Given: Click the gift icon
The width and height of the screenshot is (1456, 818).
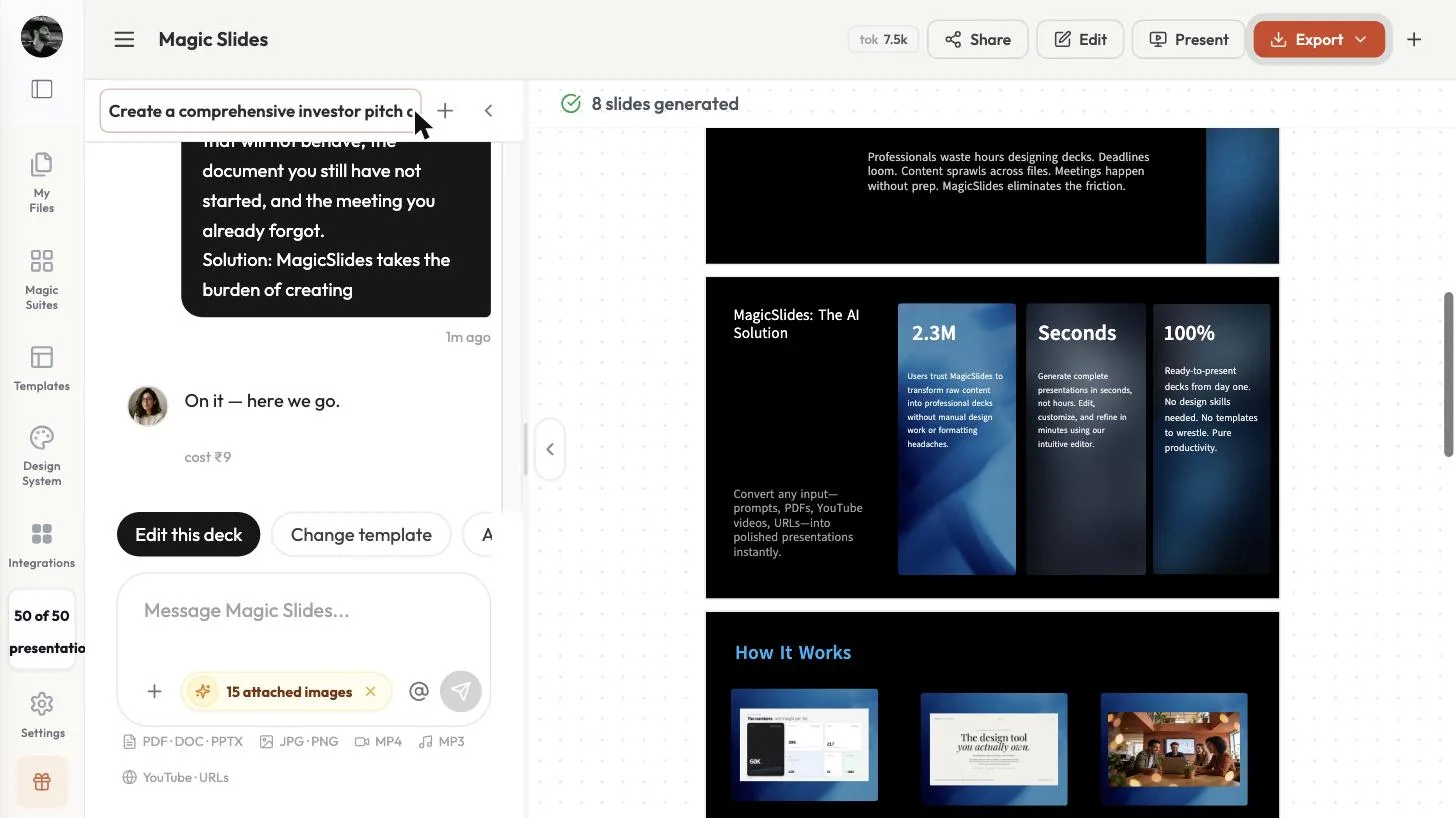Looking at the screenshot, I should point(42,782).
